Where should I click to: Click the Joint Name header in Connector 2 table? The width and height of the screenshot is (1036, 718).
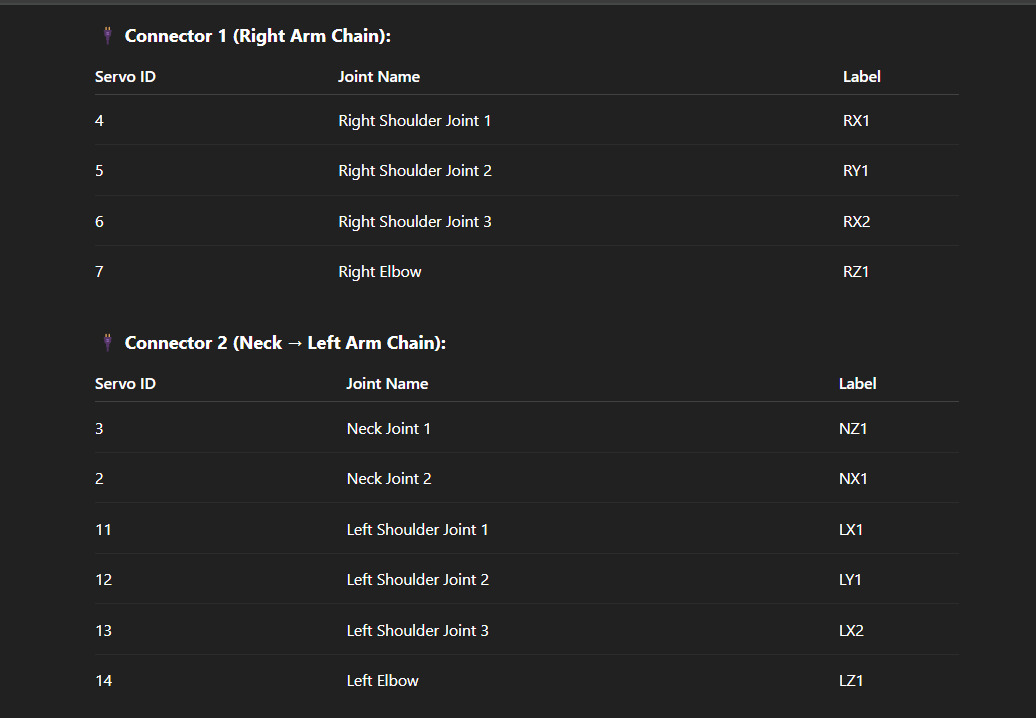coord(387,384)
